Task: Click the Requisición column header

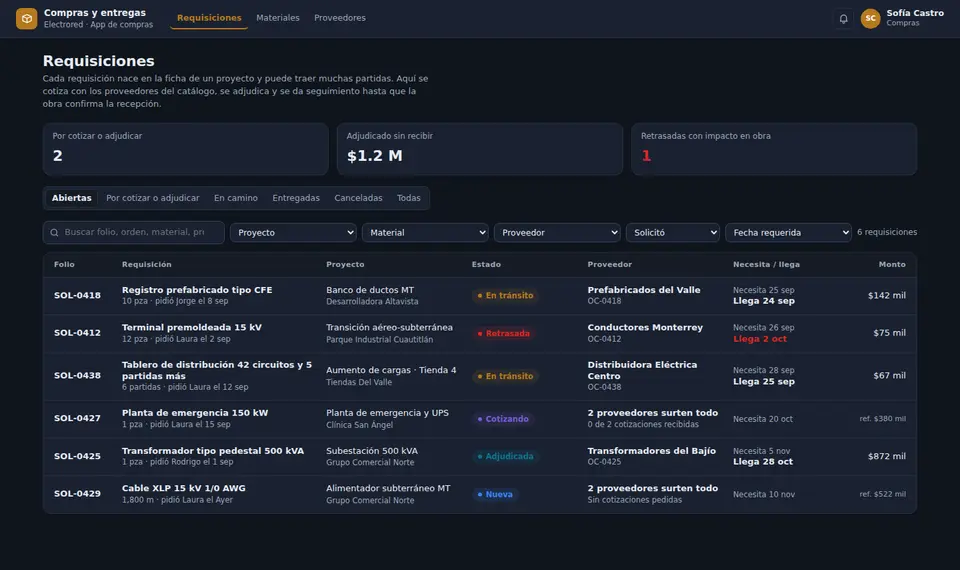Action: pyautogui.click(x=146, y=264)
